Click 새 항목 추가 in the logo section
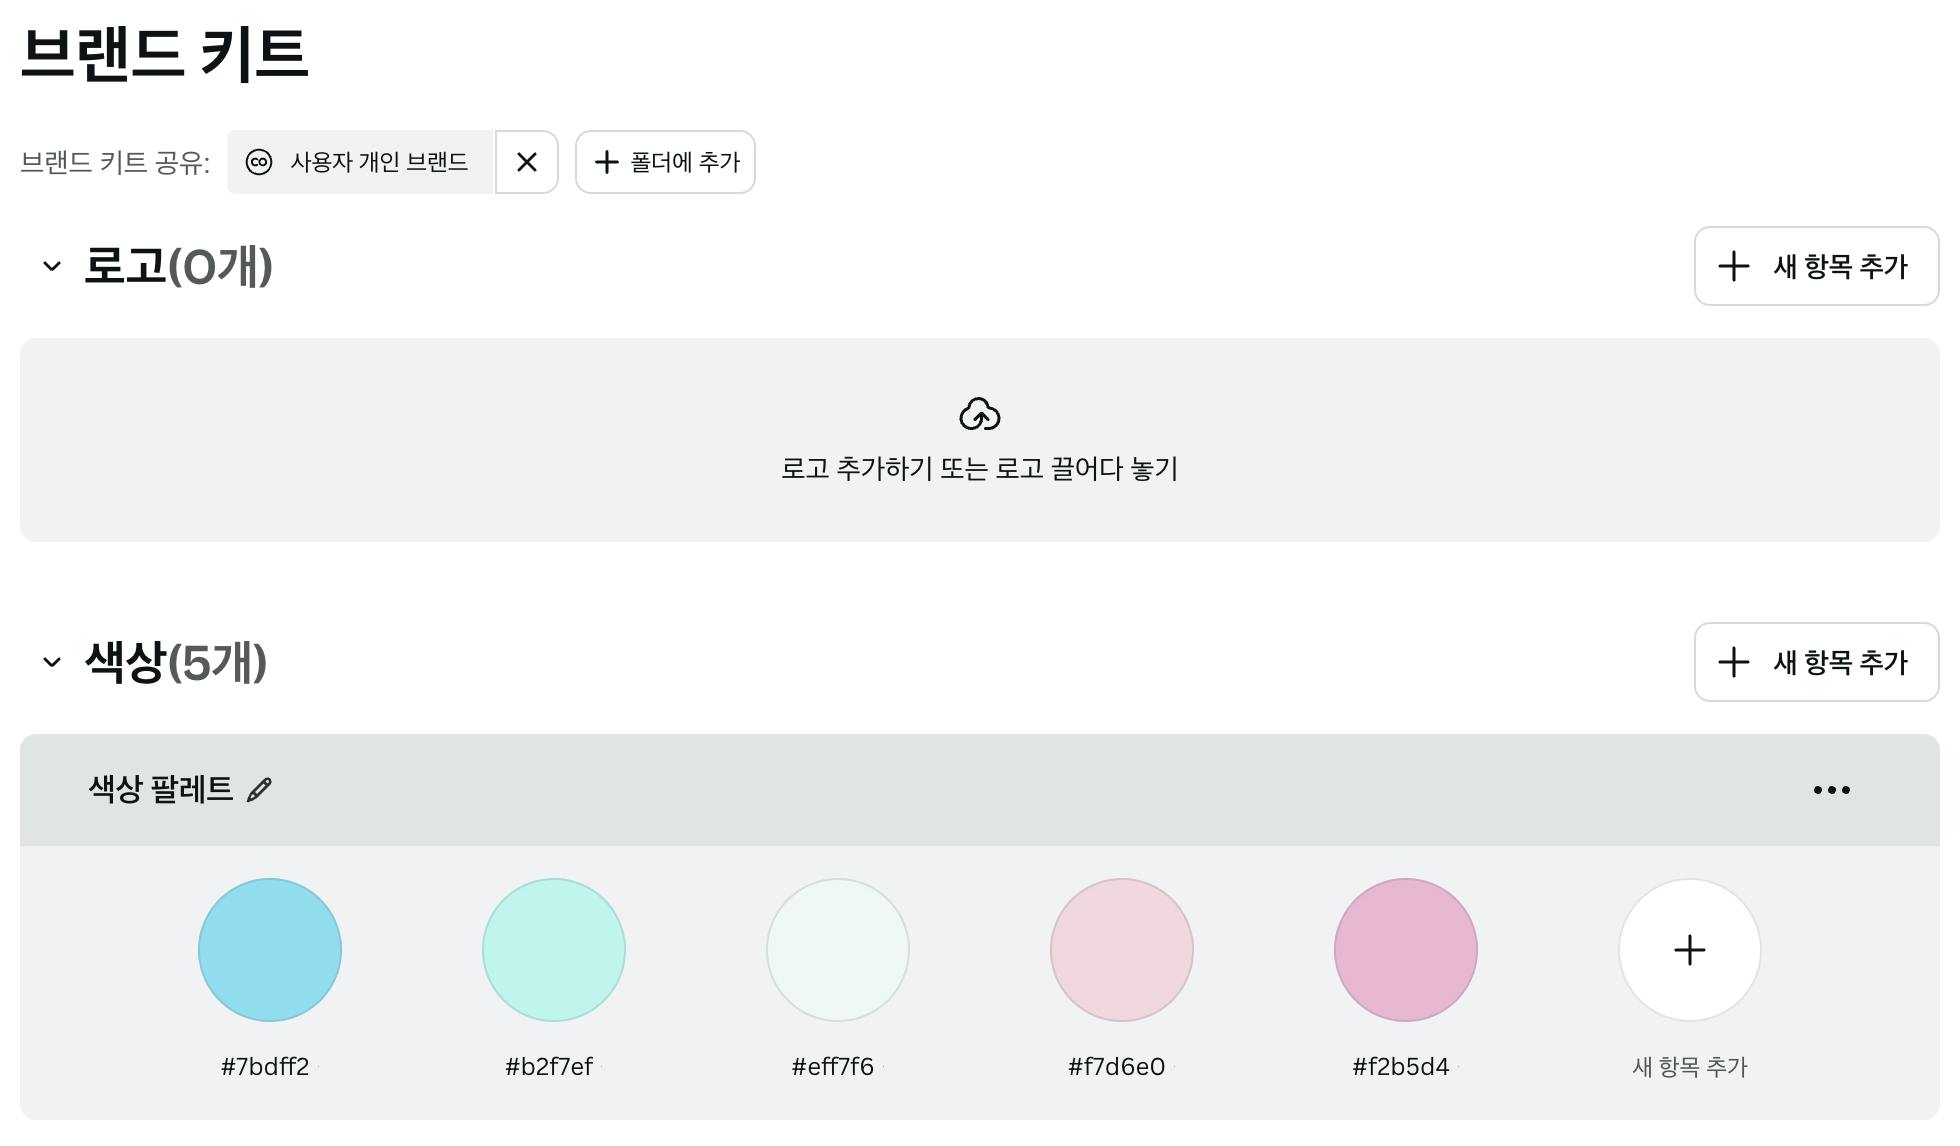This screenshot has height=1146, width=1960. click(1816, 266)
